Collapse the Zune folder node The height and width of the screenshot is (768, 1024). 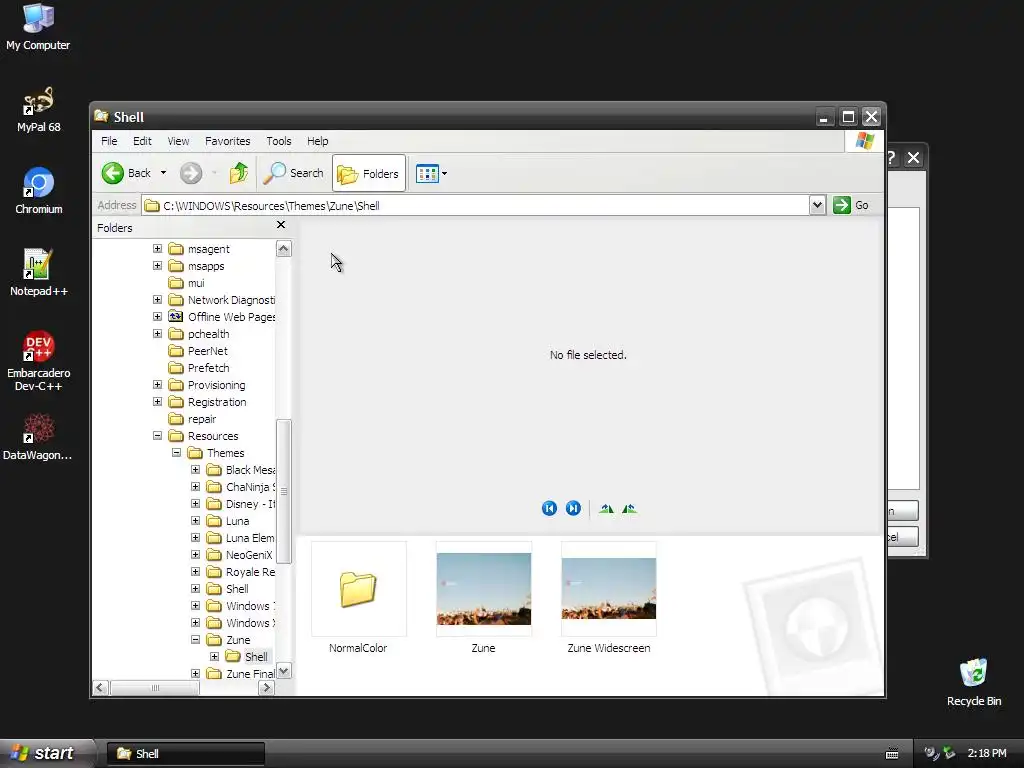[195, 639]
